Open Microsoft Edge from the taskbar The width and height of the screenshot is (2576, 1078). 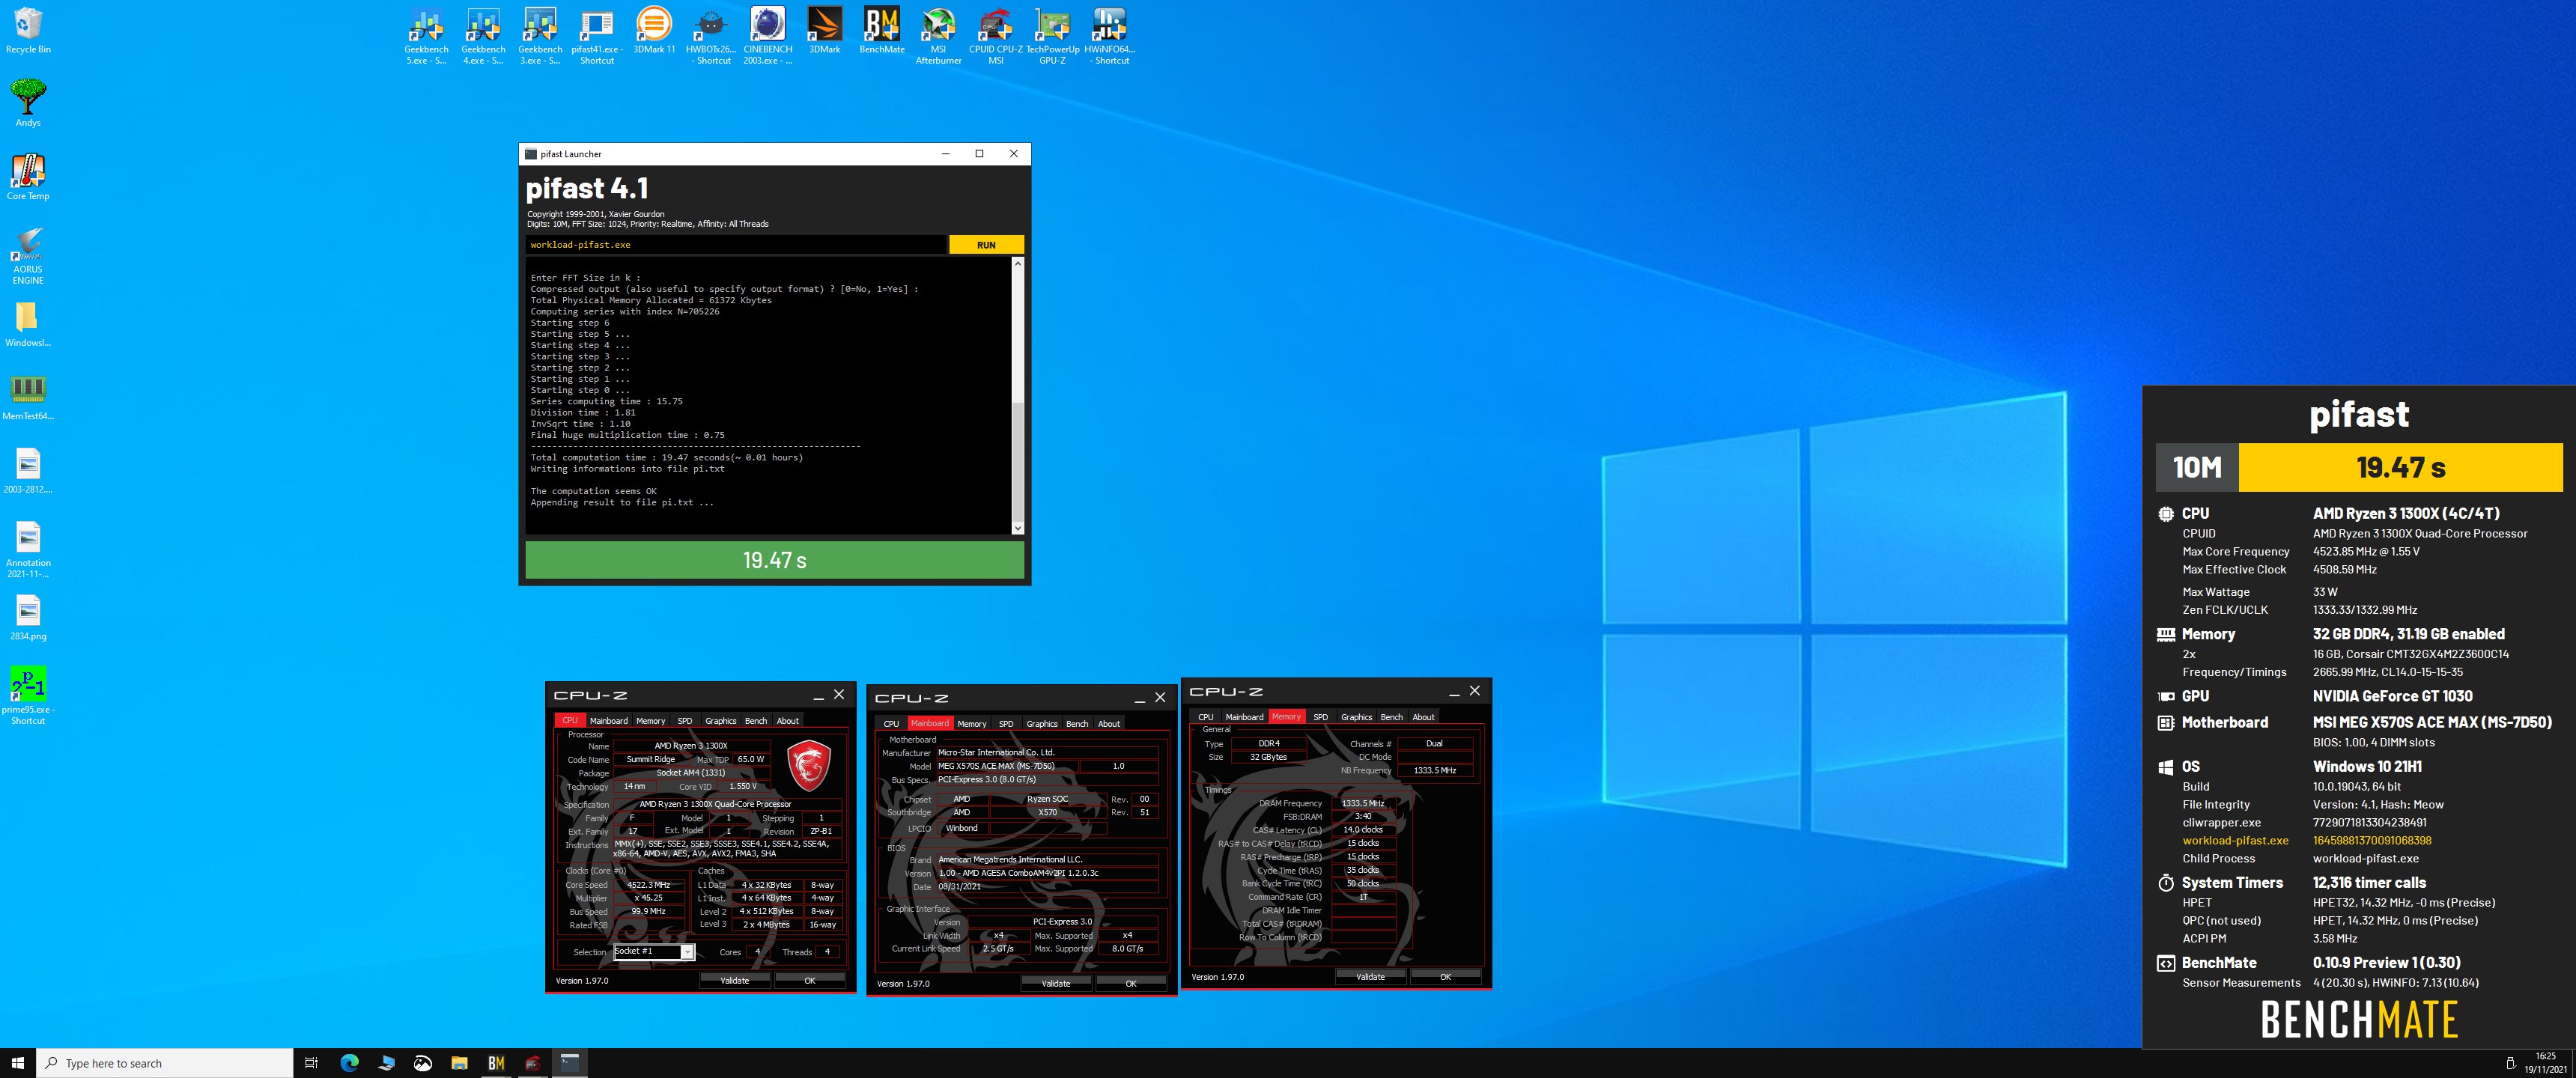click(x=349, y=1063)
